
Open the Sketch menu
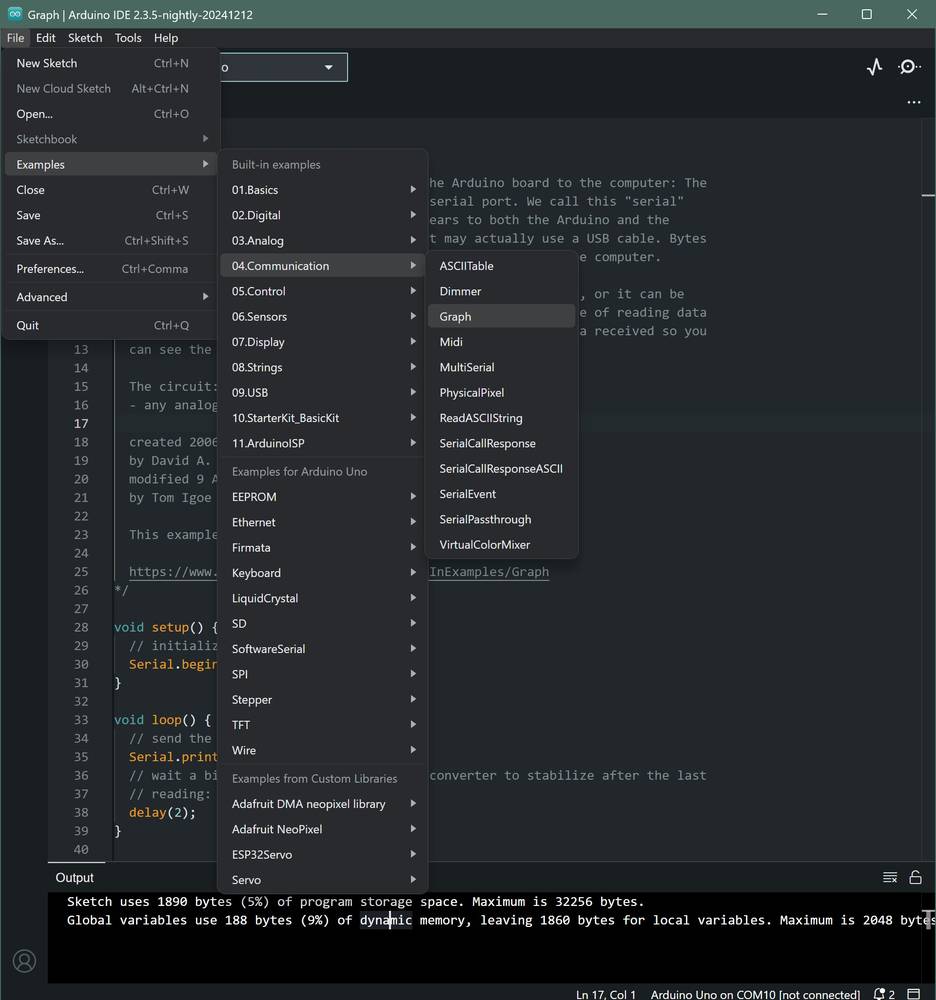point(85,38)
